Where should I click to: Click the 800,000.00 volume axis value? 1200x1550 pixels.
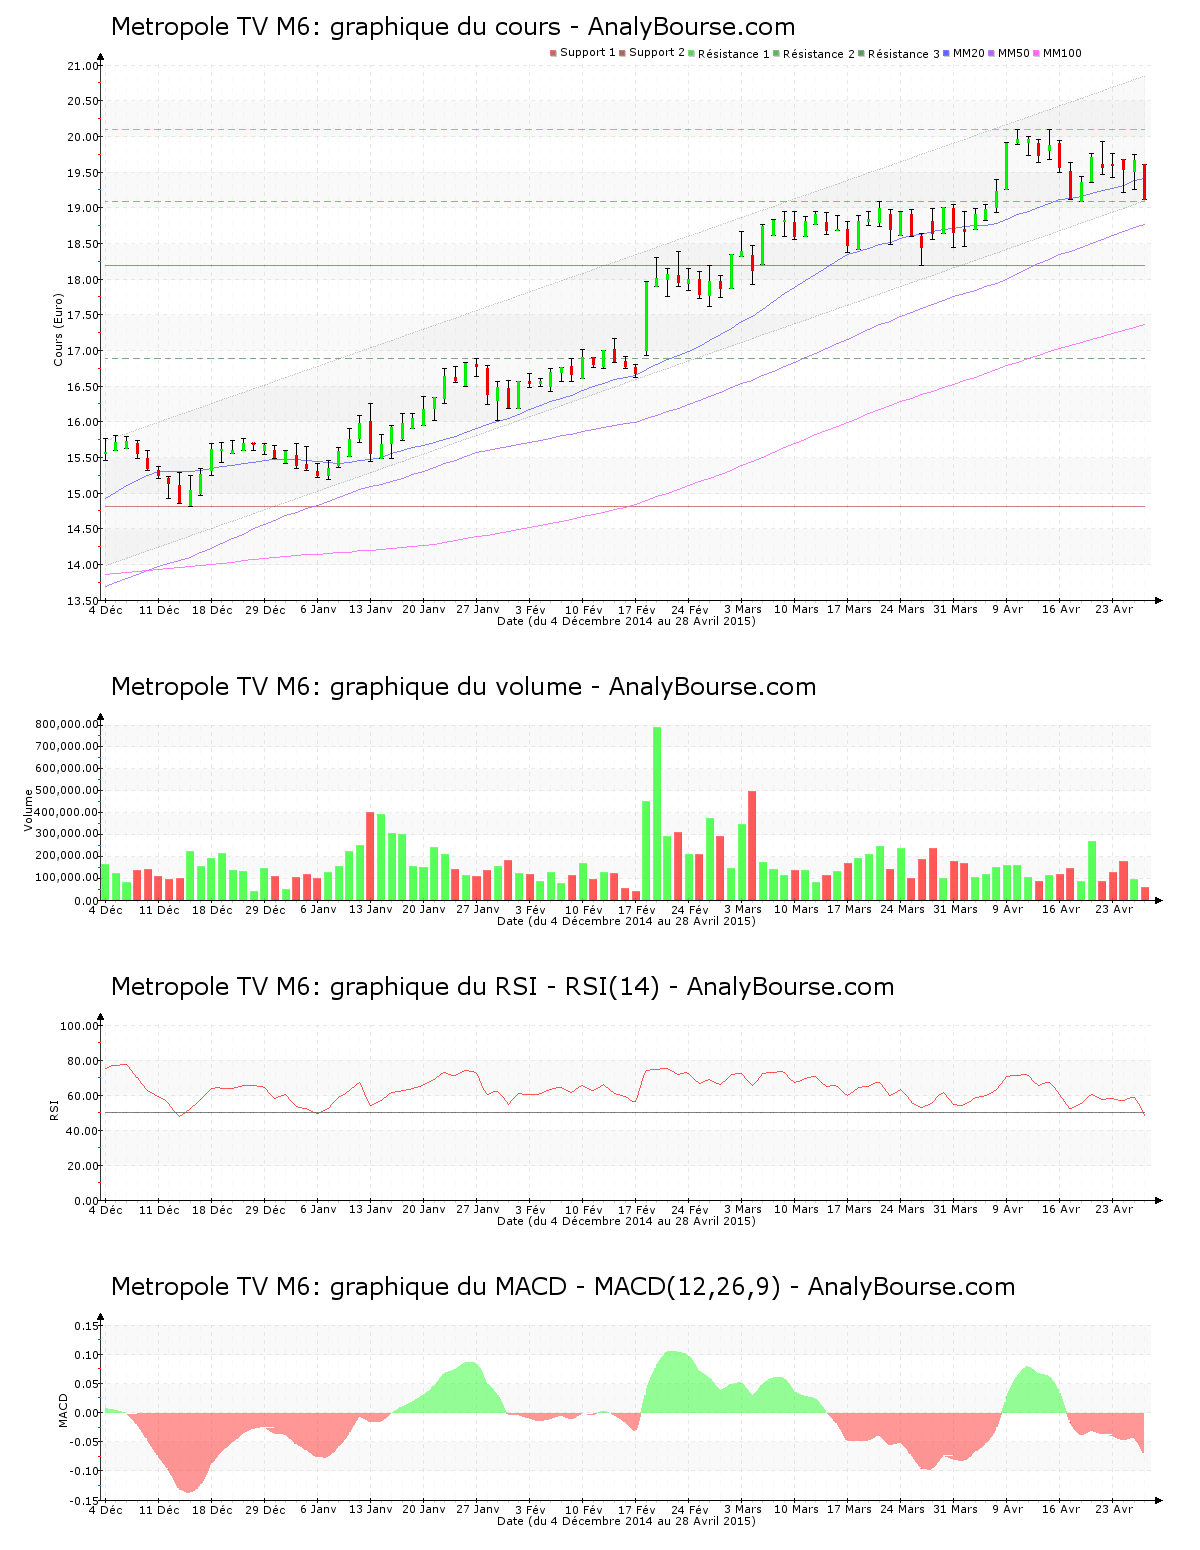click(66, 724)
